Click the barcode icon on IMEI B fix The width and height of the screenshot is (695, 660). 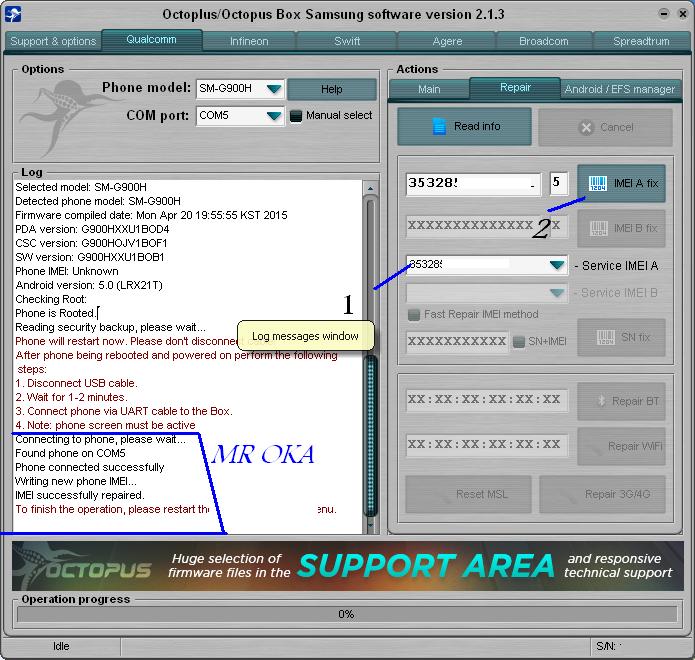598,228
